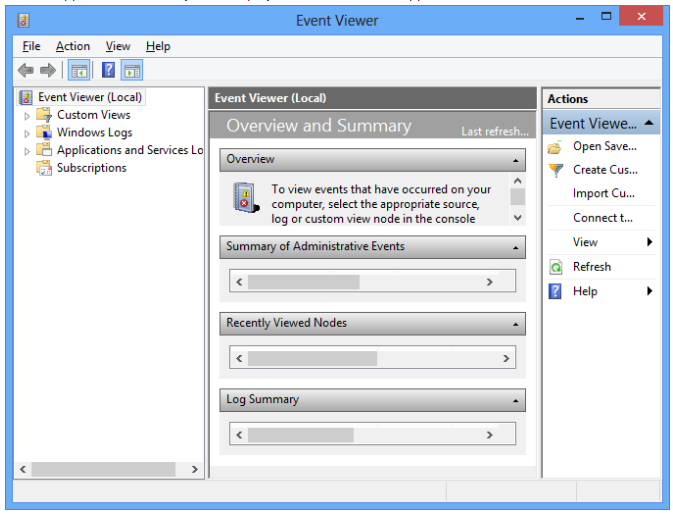
Task: Expand Applications and Services Logs node
Action: [27, 151]
